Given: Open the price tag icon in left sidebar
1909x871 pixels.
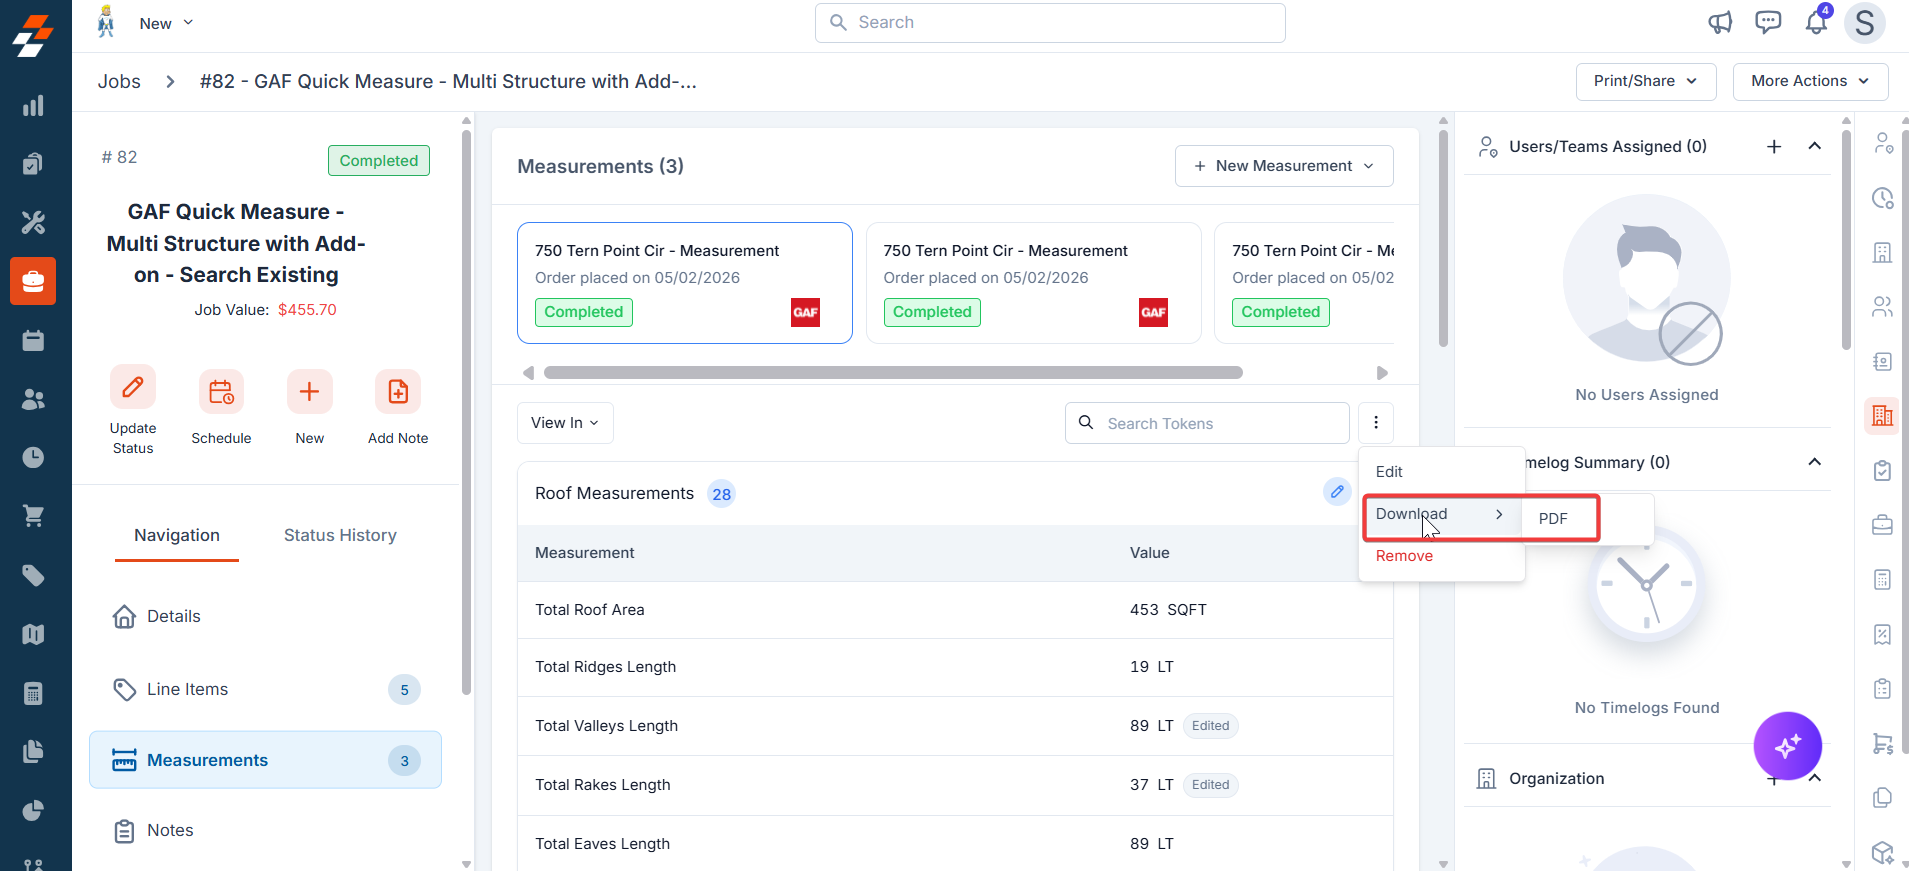Looking at the screenshot, I should (x=33, y=575).
